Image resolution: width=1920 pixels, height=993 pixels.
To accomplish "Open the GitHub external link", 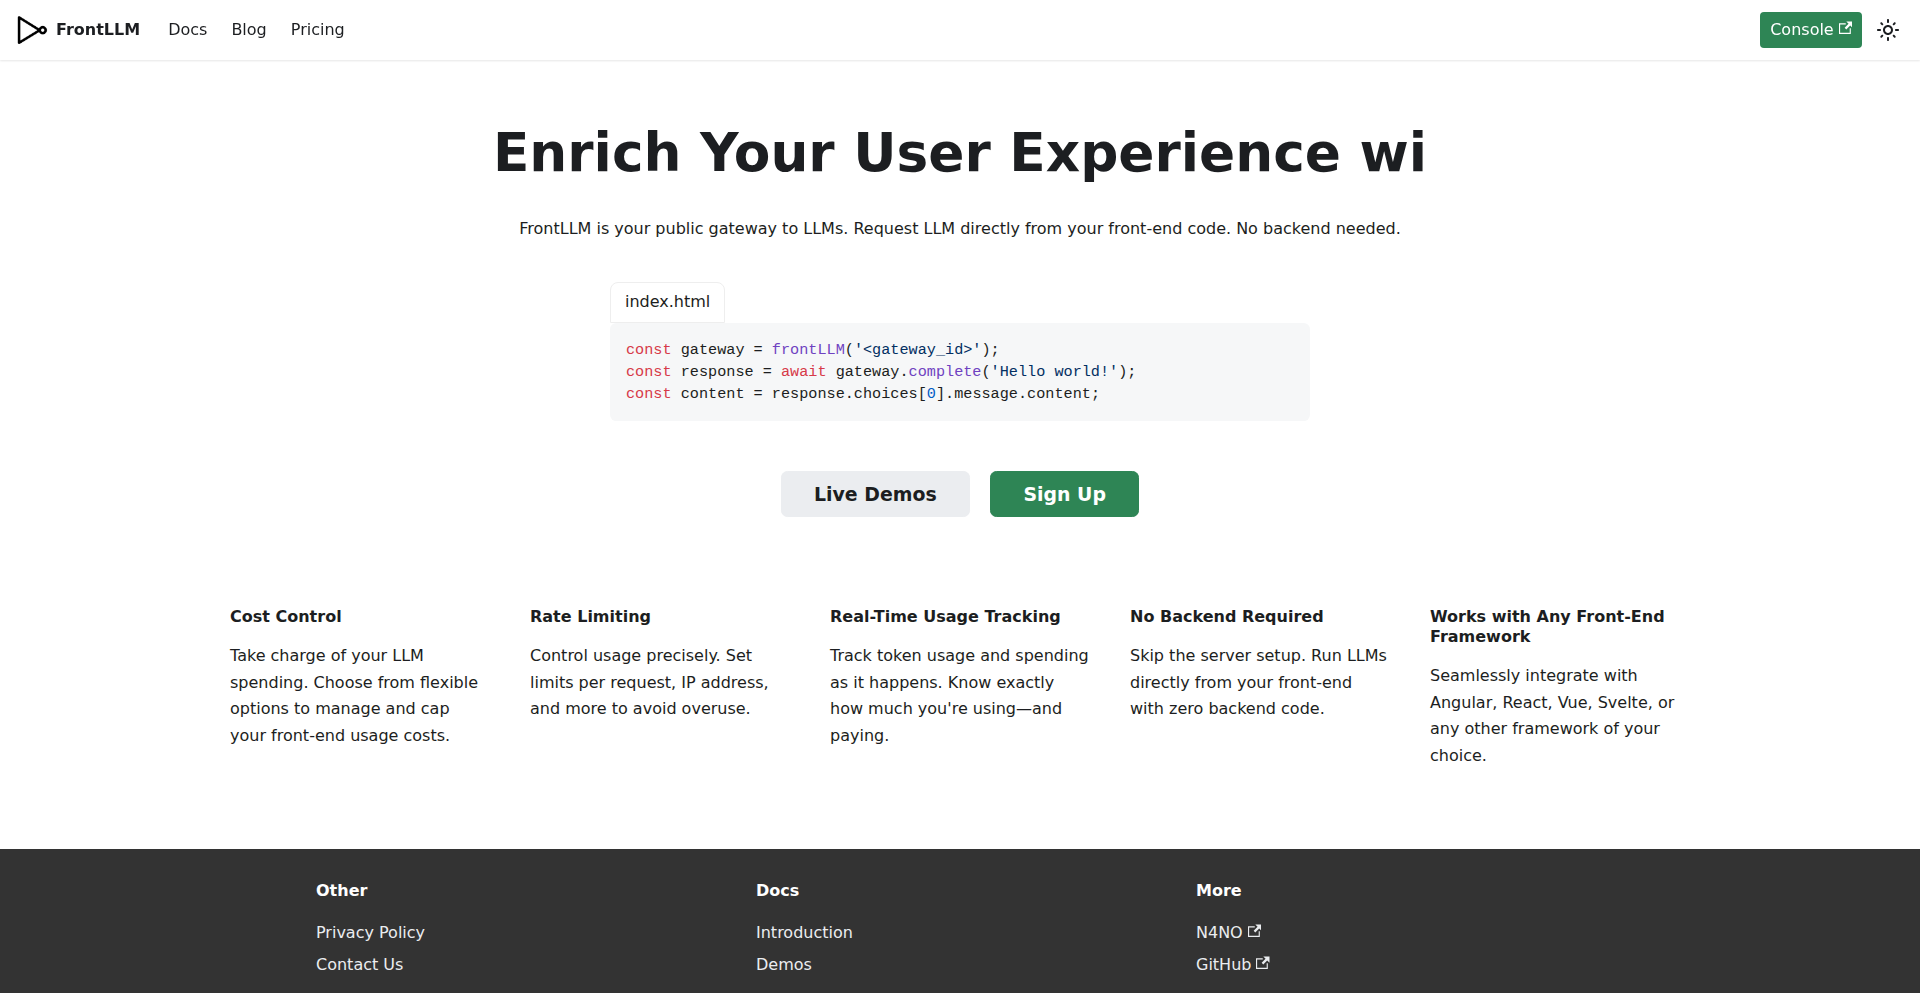I will click(1232, 964).
